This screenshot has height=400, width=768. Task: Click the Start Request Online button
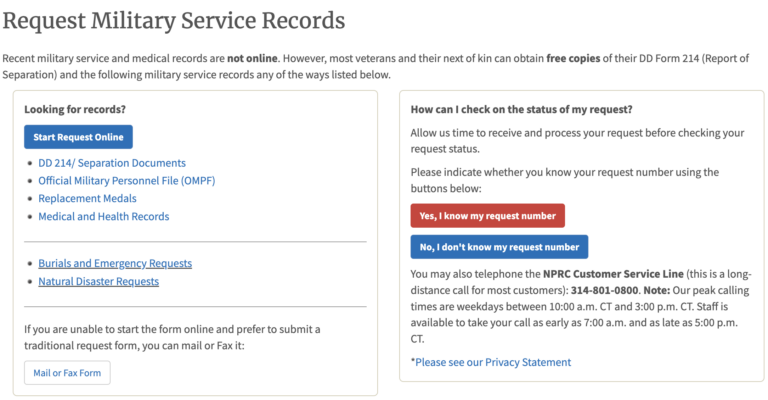[78, 137]
